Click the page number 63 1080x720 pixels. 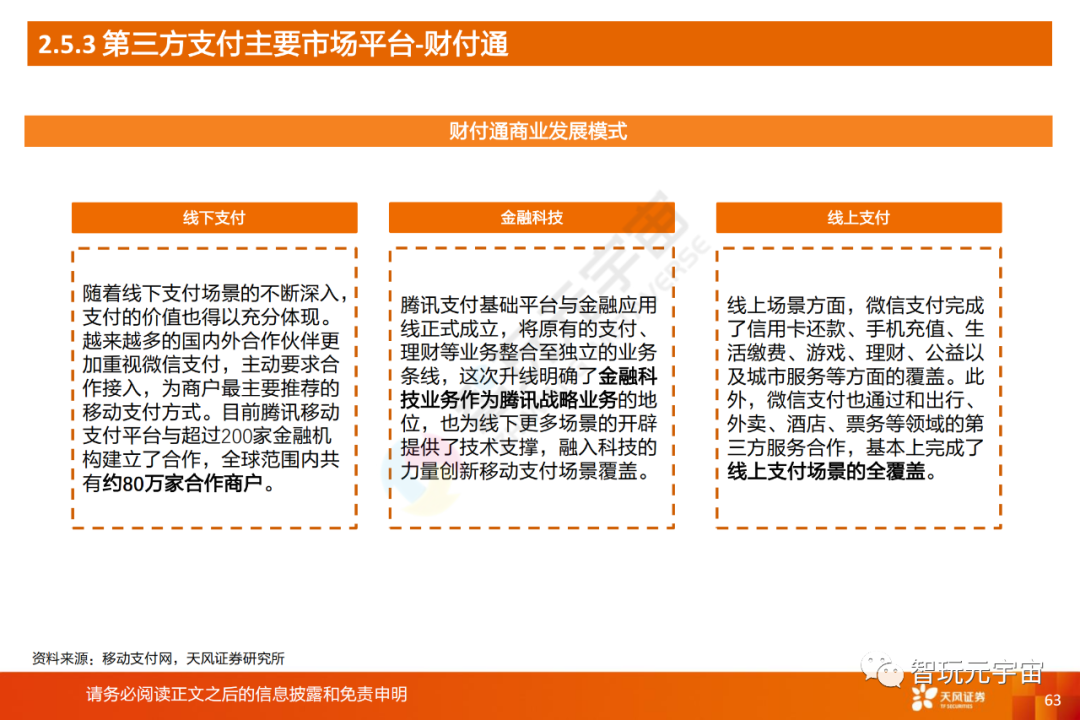(x=1052, y=700)
